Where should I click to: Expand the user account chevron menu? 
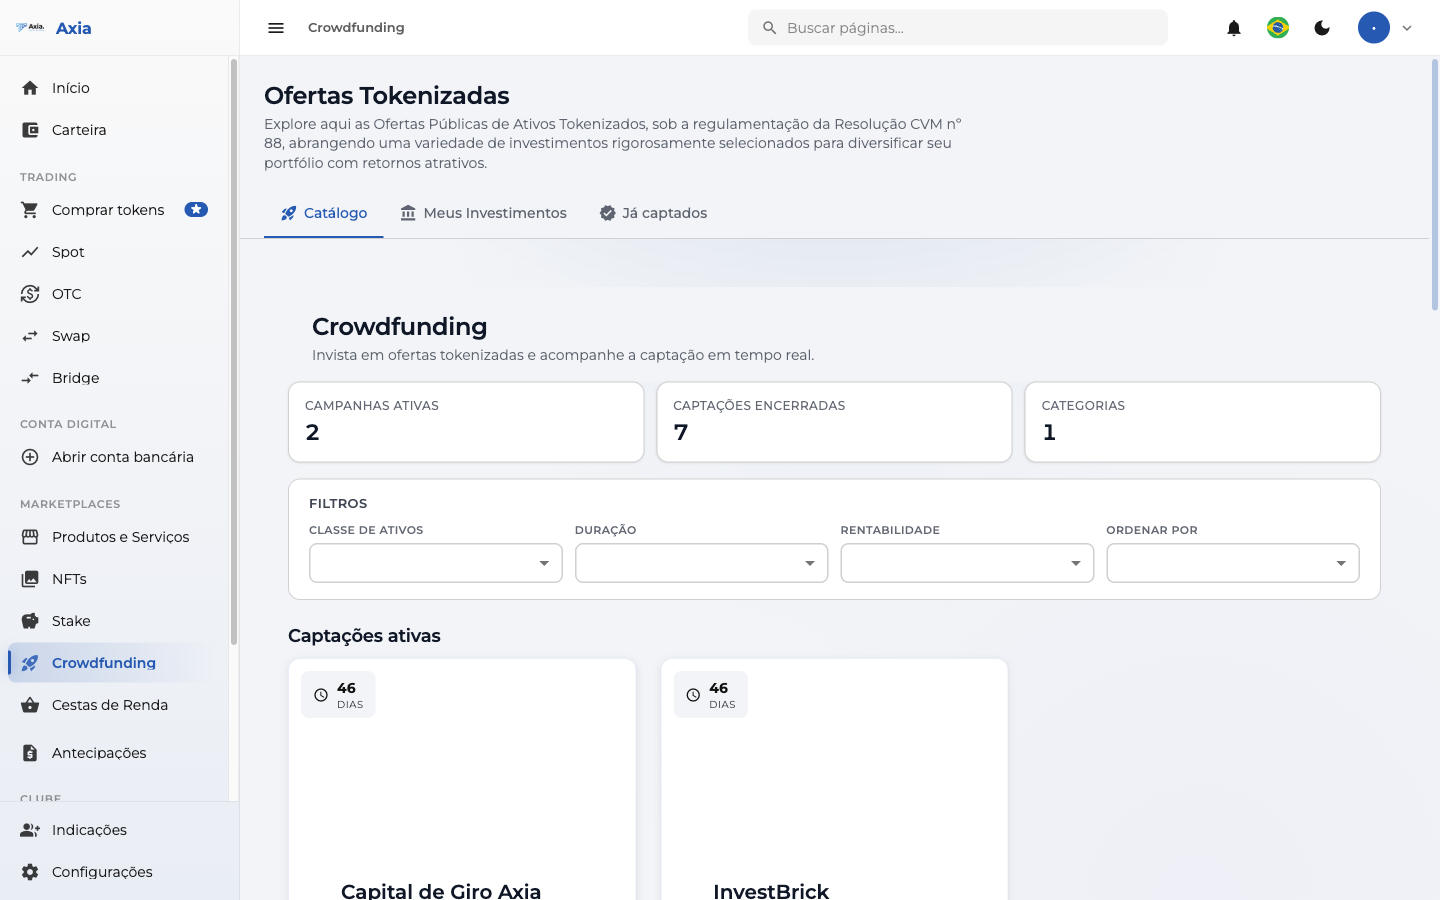1407,28
